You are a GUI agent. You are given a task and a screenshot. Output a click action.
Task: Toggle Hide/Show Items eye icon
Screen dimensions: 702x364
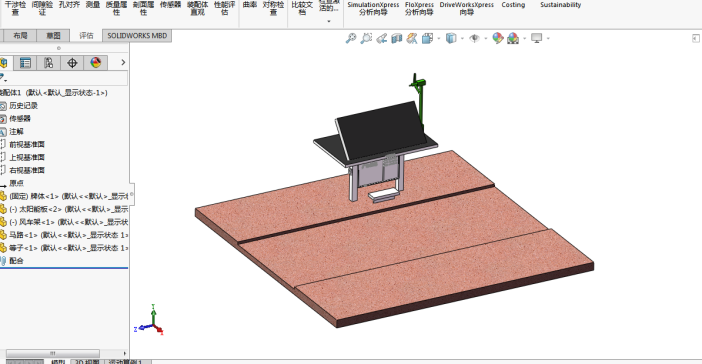475,39
